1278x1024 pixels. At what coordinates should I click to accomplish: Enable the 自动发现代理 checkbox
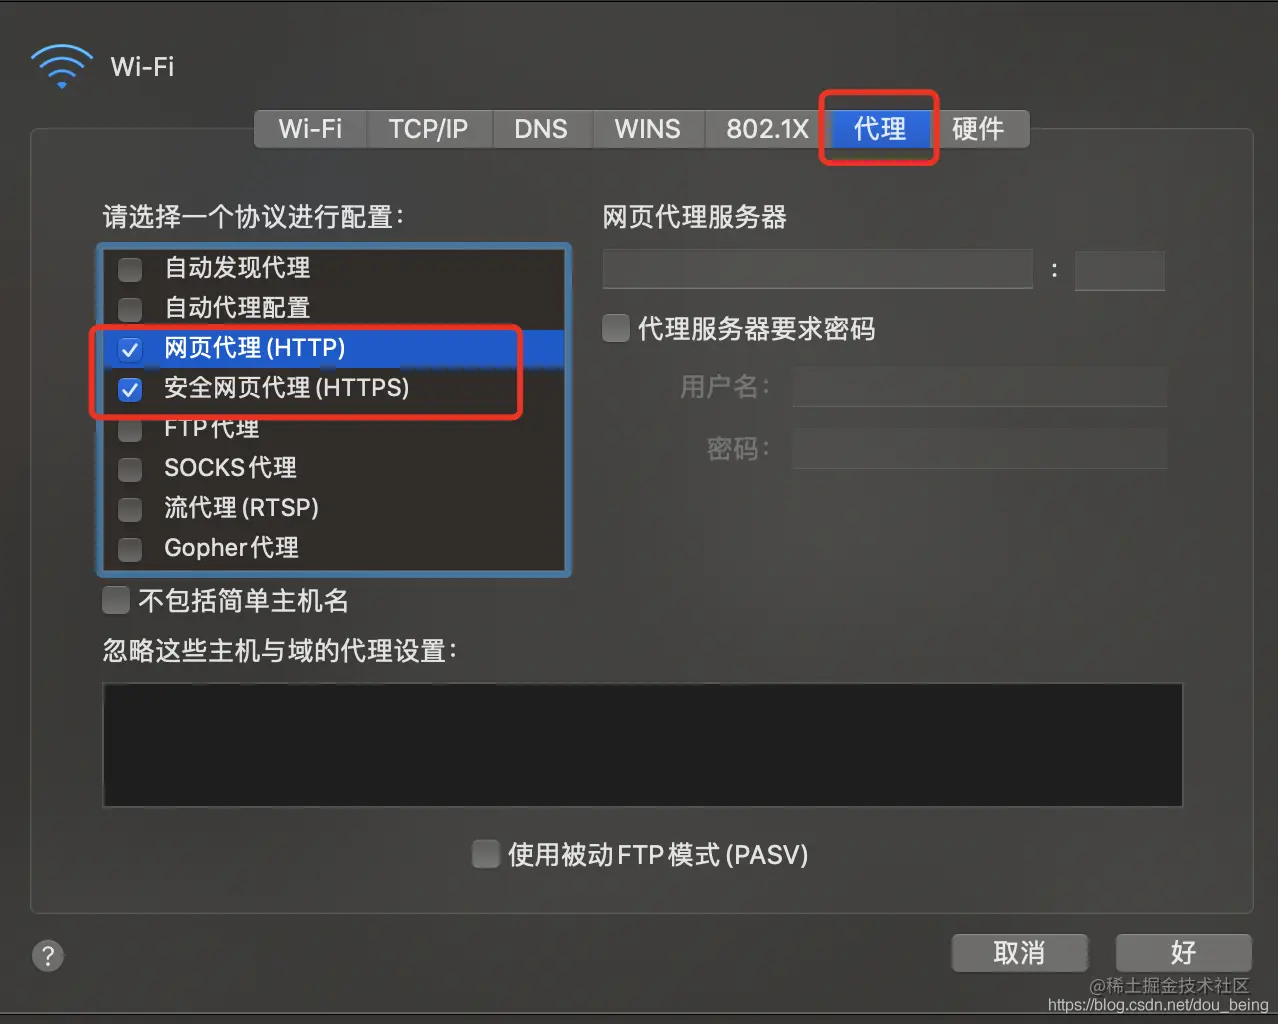coord(130,269)
